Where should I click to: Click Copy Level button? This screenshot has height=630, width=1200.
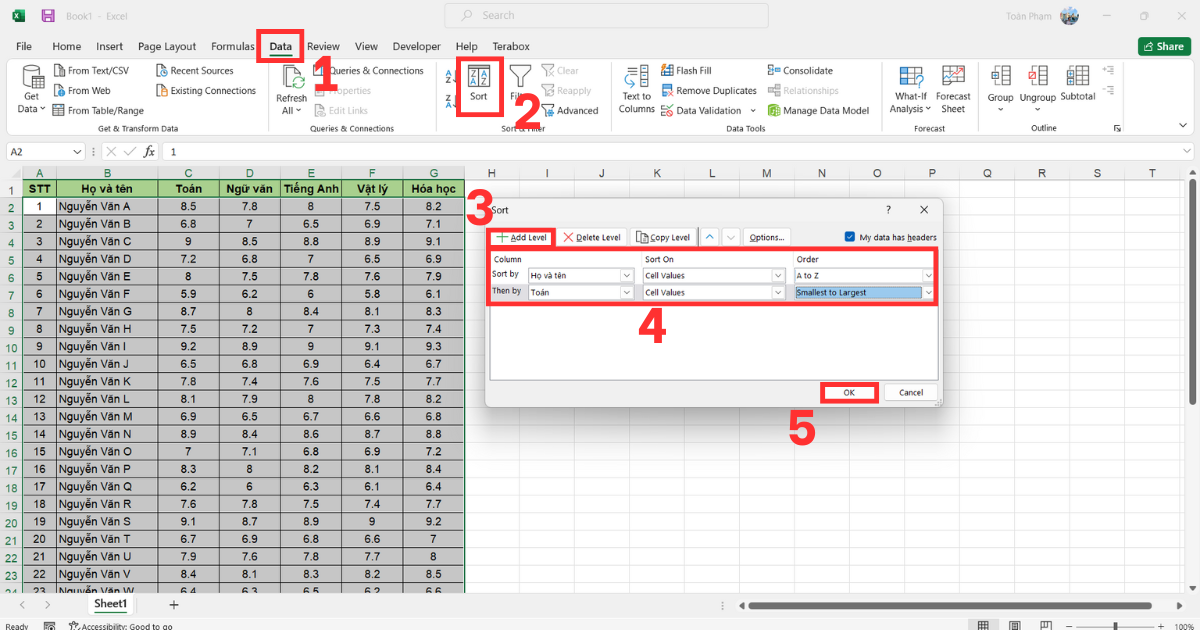pos(663,237)
